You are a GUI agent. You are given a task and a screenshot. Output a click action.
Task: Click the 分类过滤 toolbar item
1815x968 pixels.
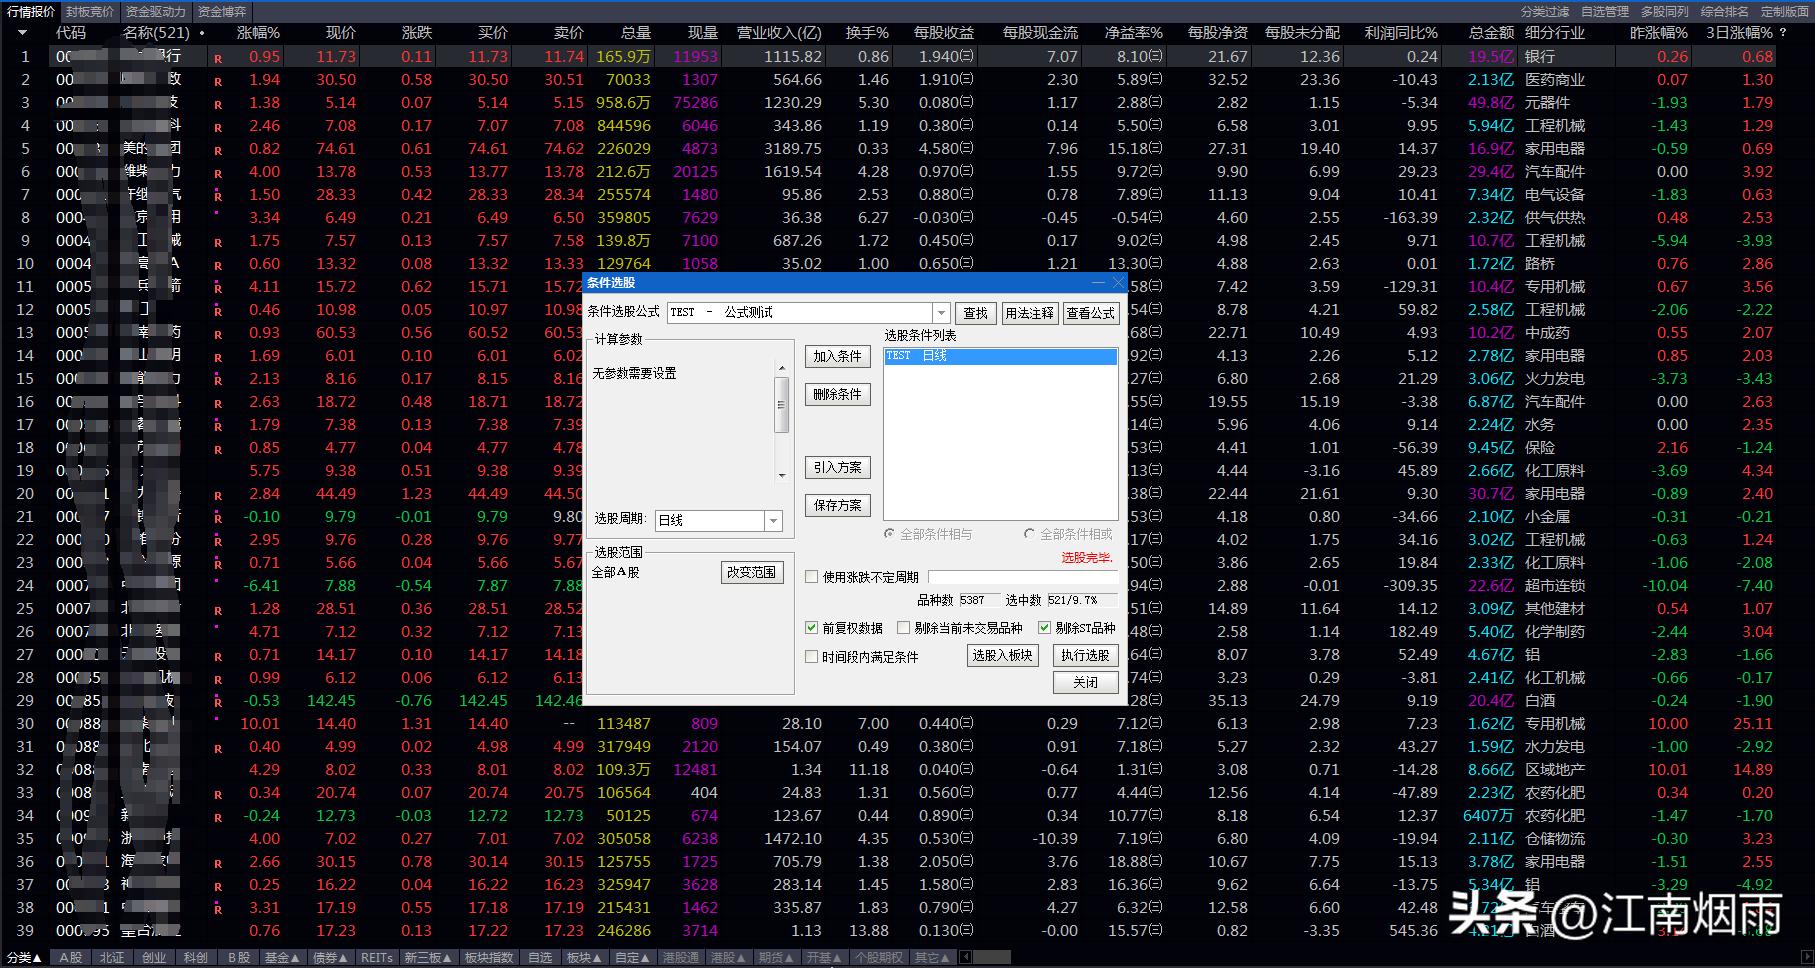click(x=1545, y=12)
